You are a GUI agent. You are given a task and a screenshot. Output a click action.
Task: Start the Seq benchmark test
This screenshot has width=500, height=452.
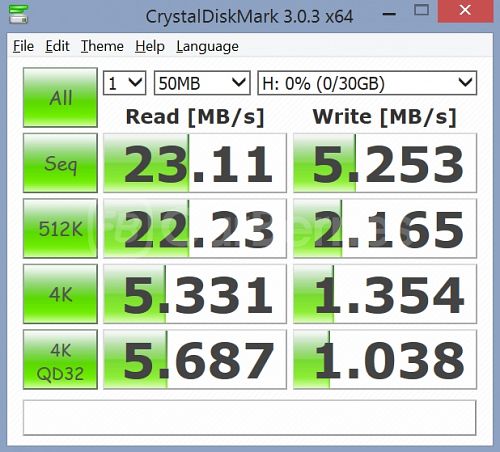click(60, 163)
